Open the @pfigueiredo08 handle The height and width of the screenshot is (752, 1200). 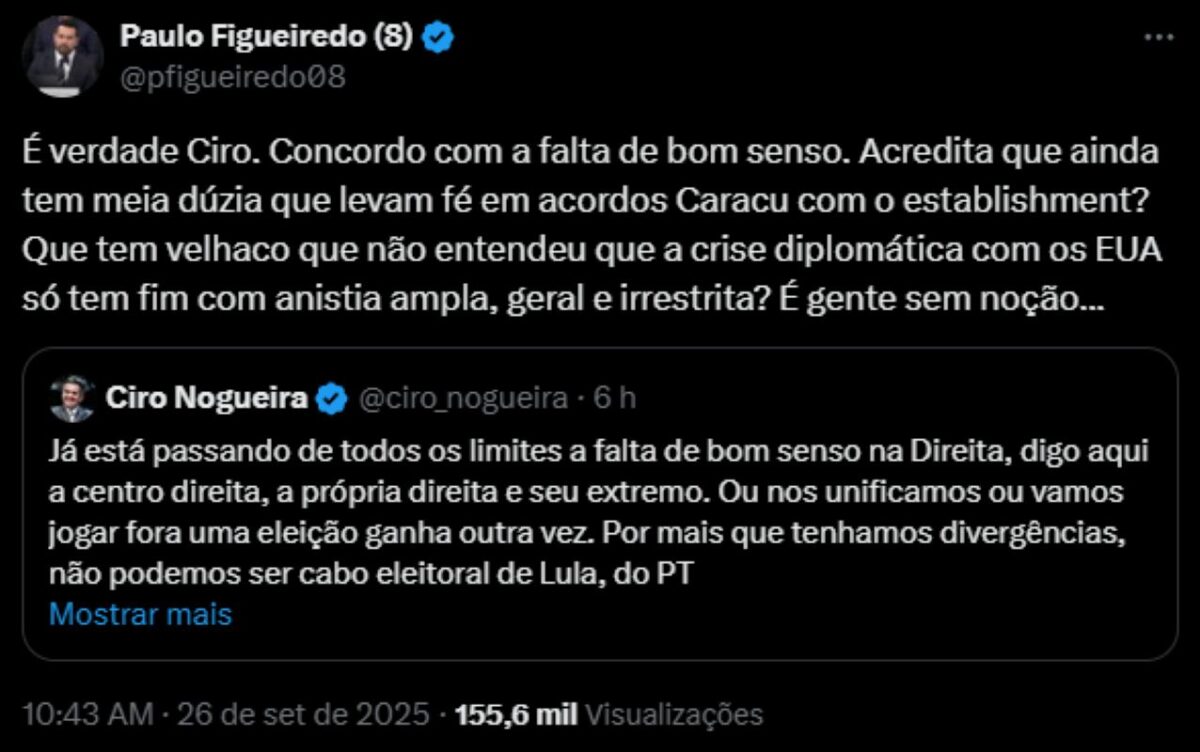pos(233,77)
